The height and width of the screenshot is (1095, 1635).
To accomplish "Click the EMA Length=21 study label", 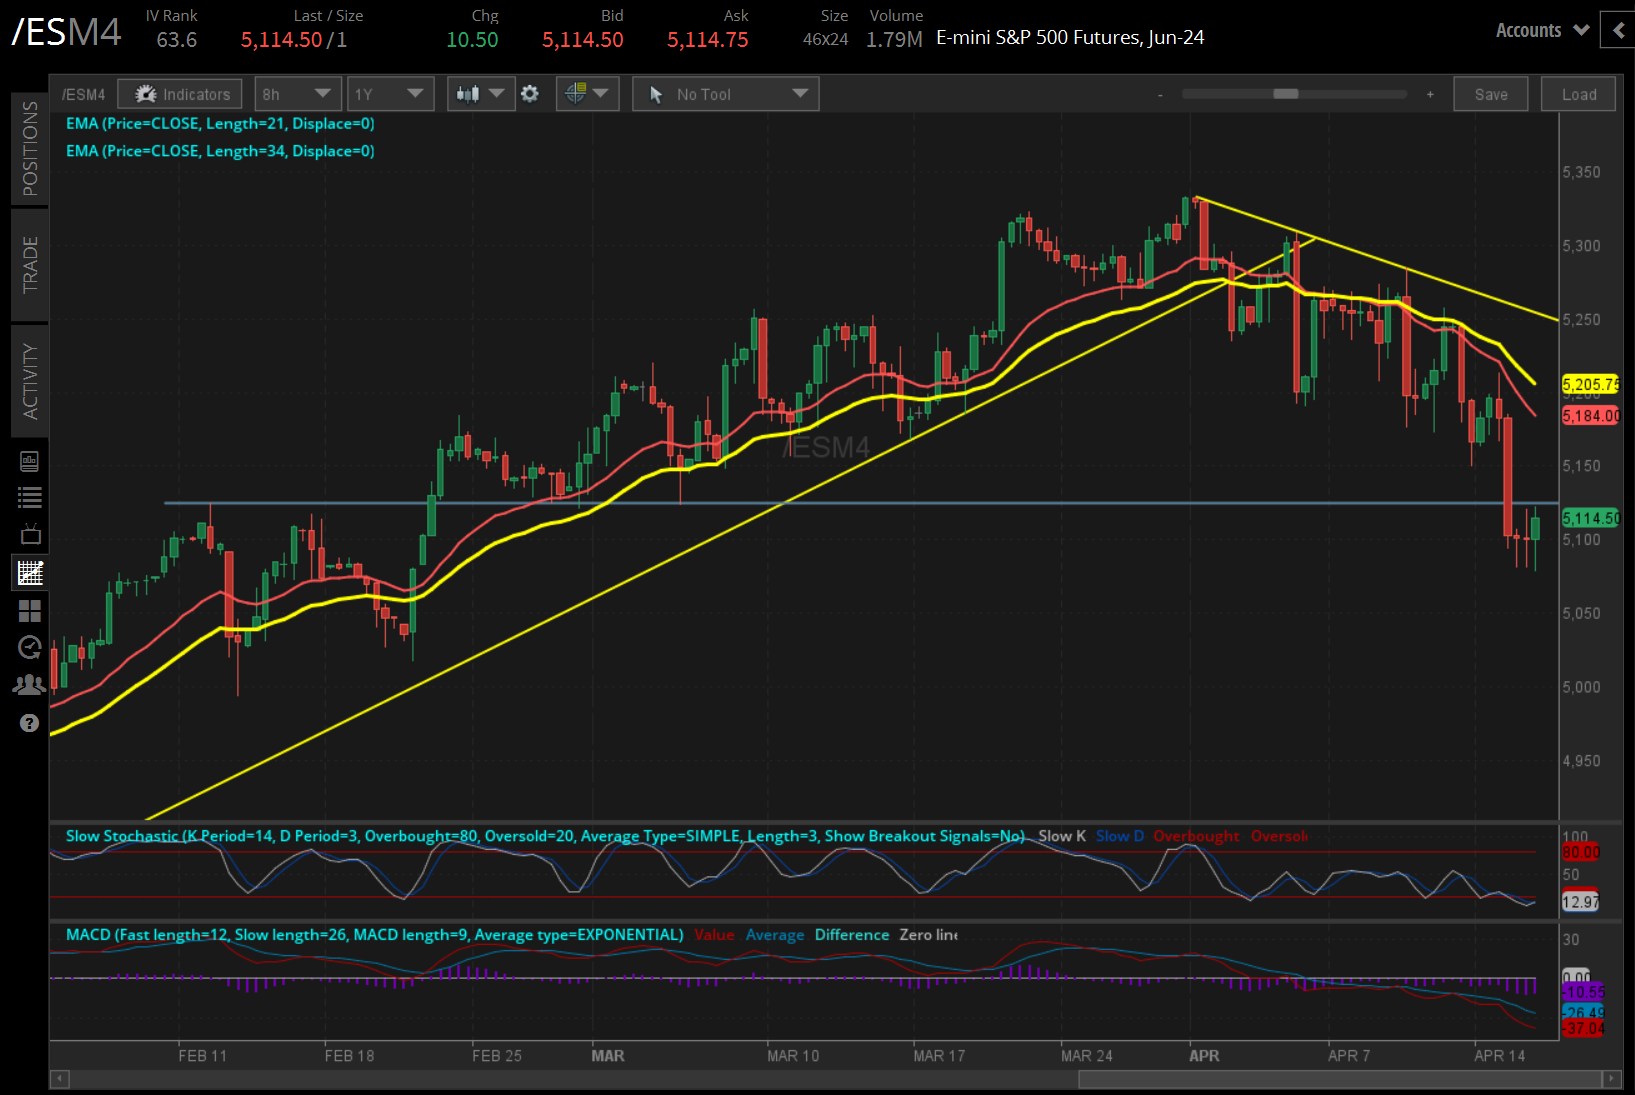I will tap(220, 124).
